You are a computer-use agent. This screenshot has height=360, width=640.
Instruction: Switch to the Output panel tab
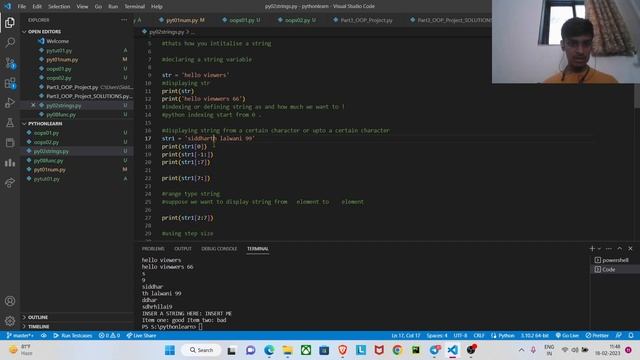183,249
